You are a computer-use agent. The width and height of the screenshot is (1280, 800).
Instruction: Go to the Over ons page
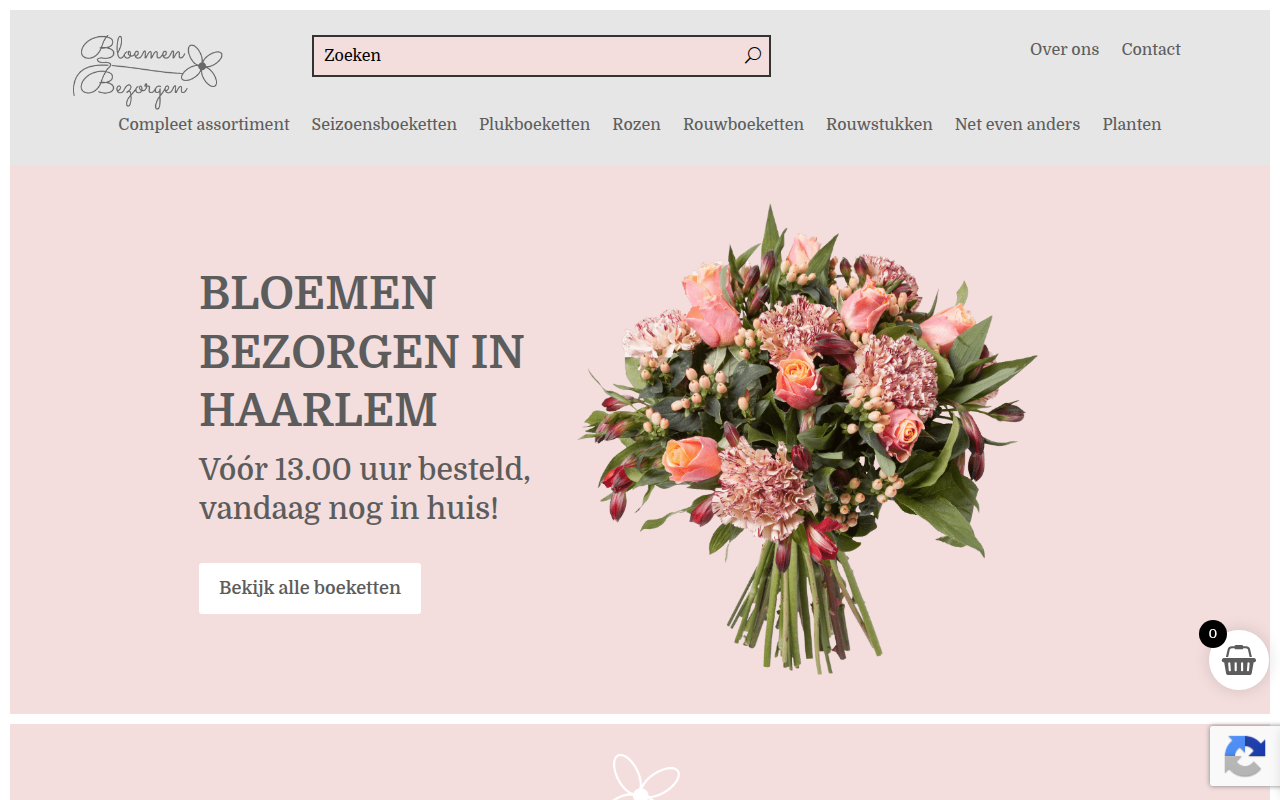1064,50
